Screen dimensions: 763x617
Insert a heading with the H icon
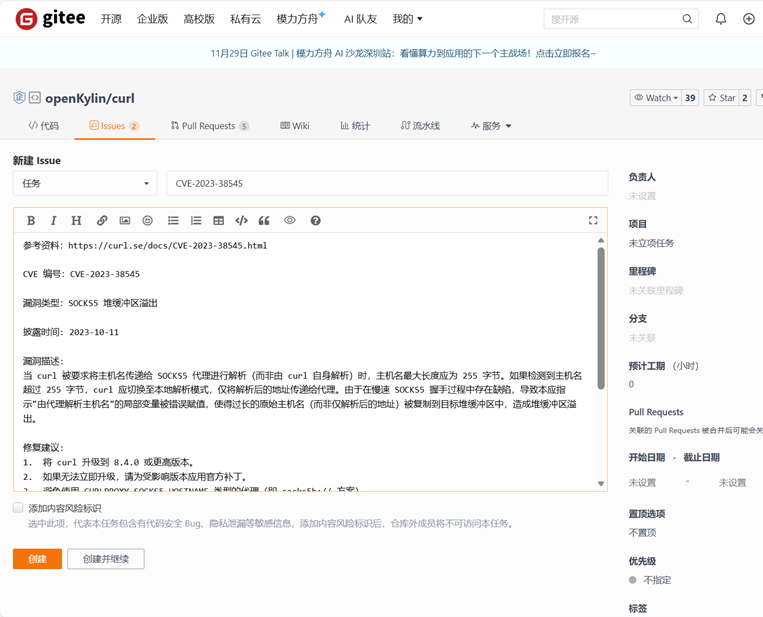point(76,220)
